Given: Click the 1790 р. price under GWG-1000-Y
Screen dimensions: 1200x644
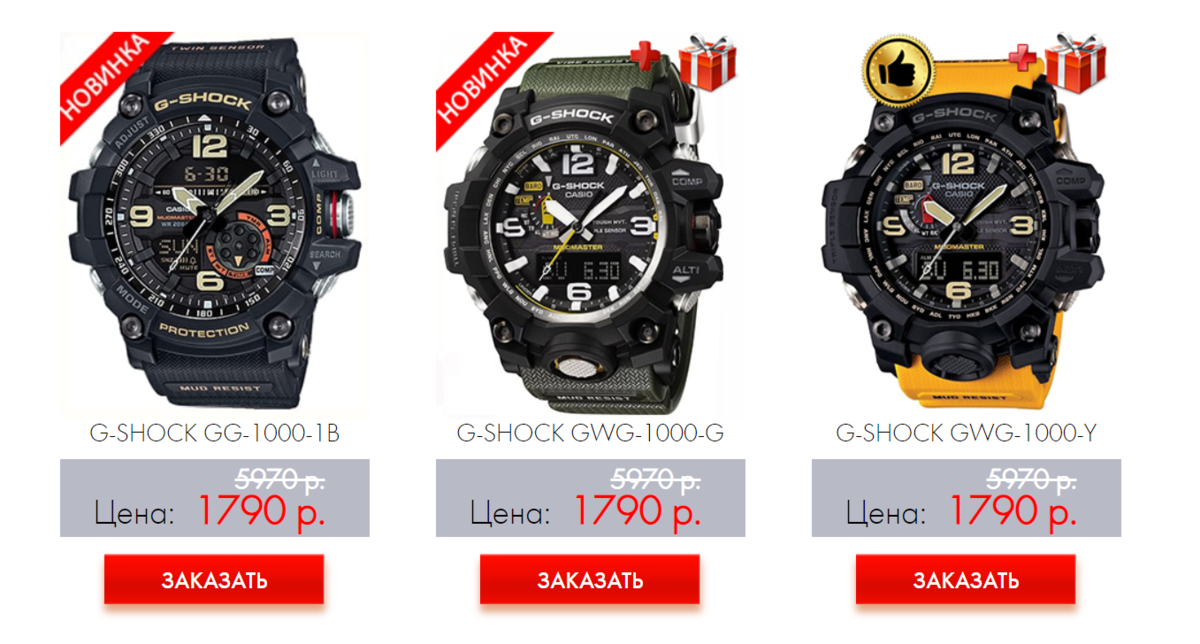Looking at the screenshot, I should 1012,512.
